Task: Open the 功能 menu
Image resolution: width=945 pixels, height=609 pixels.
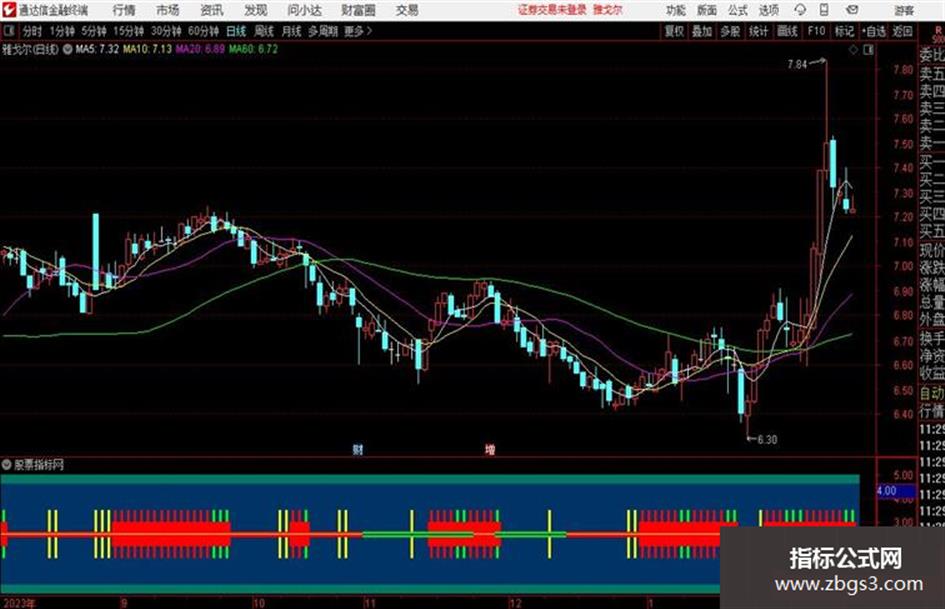Action: pos(676,10)
